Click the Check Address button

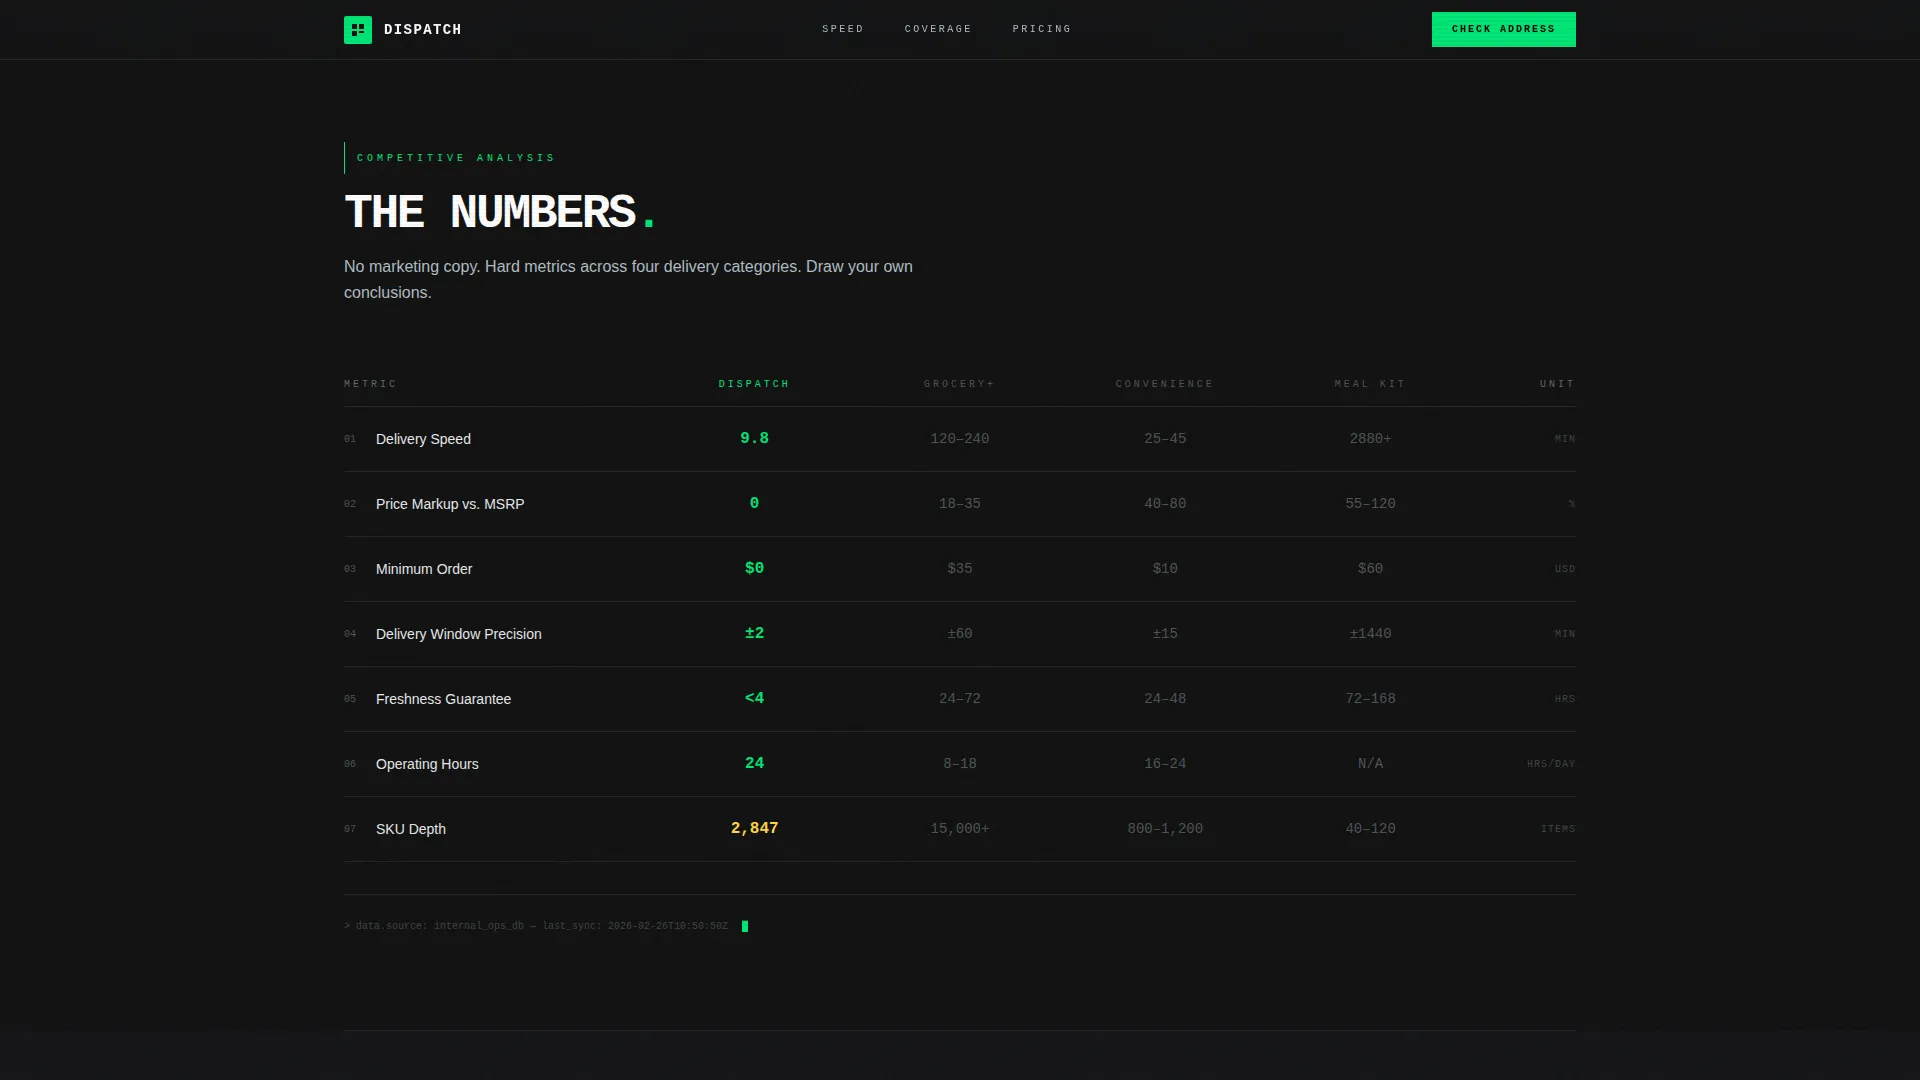tap(1503, 29)
